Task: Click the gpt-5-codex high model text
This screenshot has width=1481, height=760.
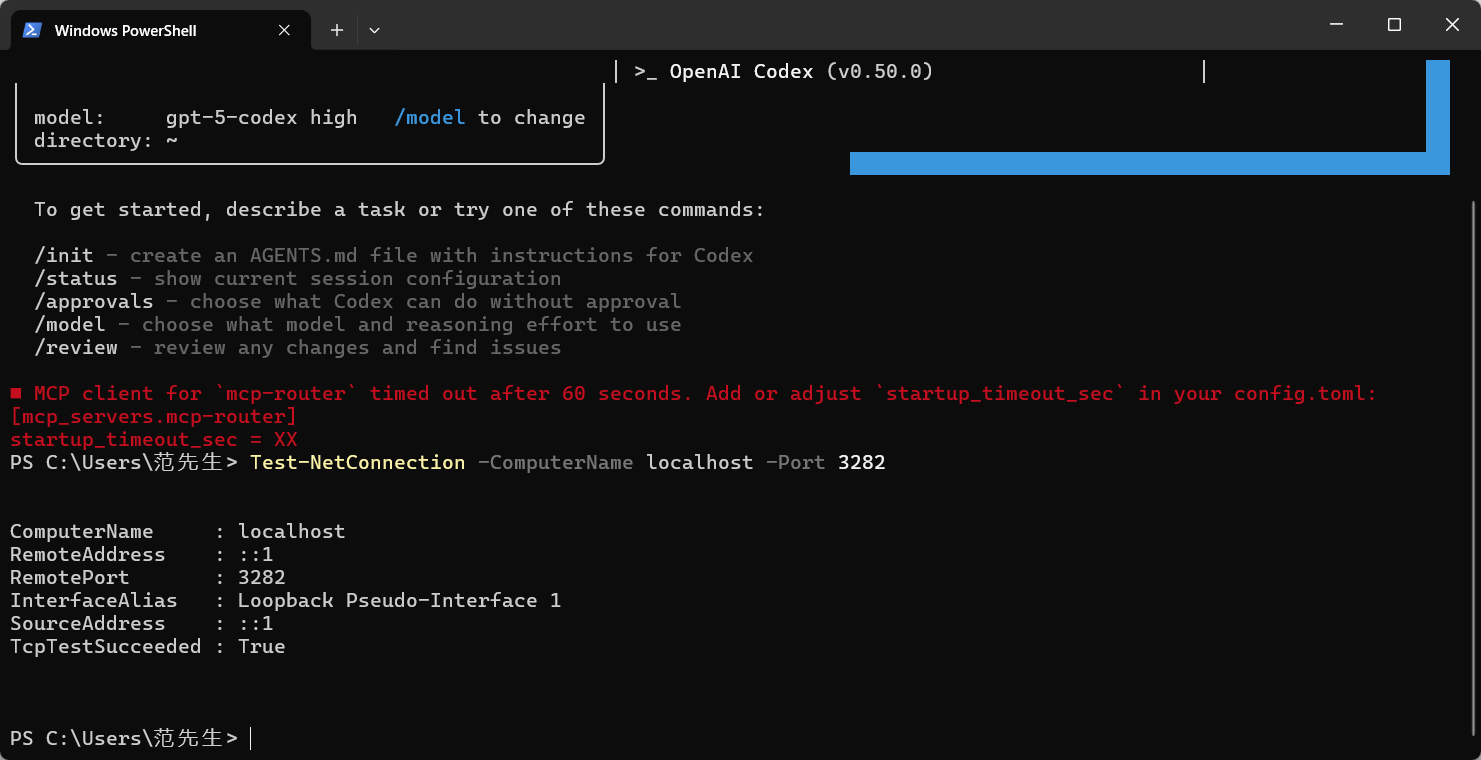Action: [x=261, y=118]
